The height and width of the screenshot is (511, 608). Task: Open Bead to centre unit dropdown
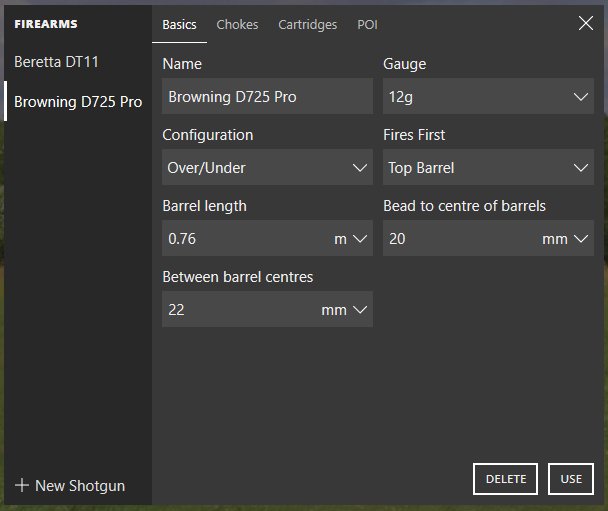(x=568, y=239)
